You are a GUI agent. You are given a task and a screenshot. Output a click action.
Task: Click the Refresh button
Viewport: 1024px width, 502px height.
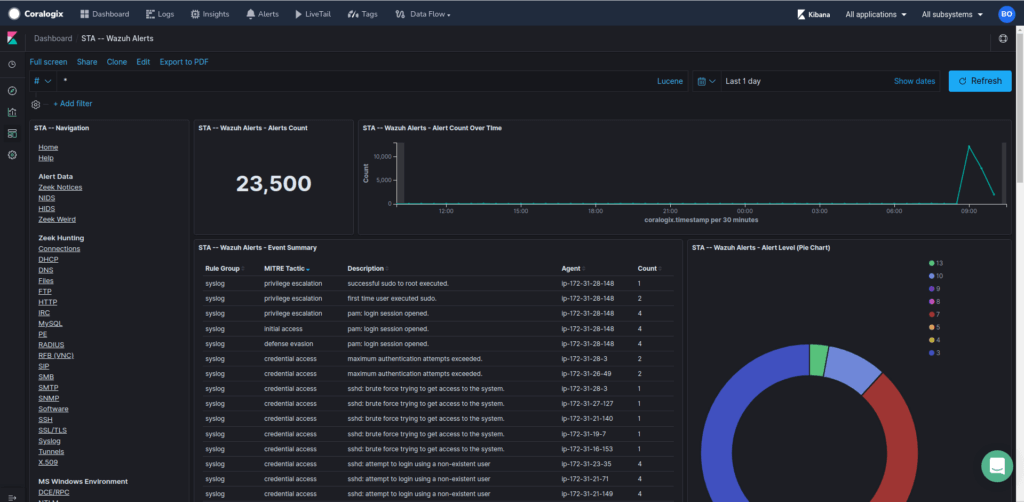click(980, 81)
